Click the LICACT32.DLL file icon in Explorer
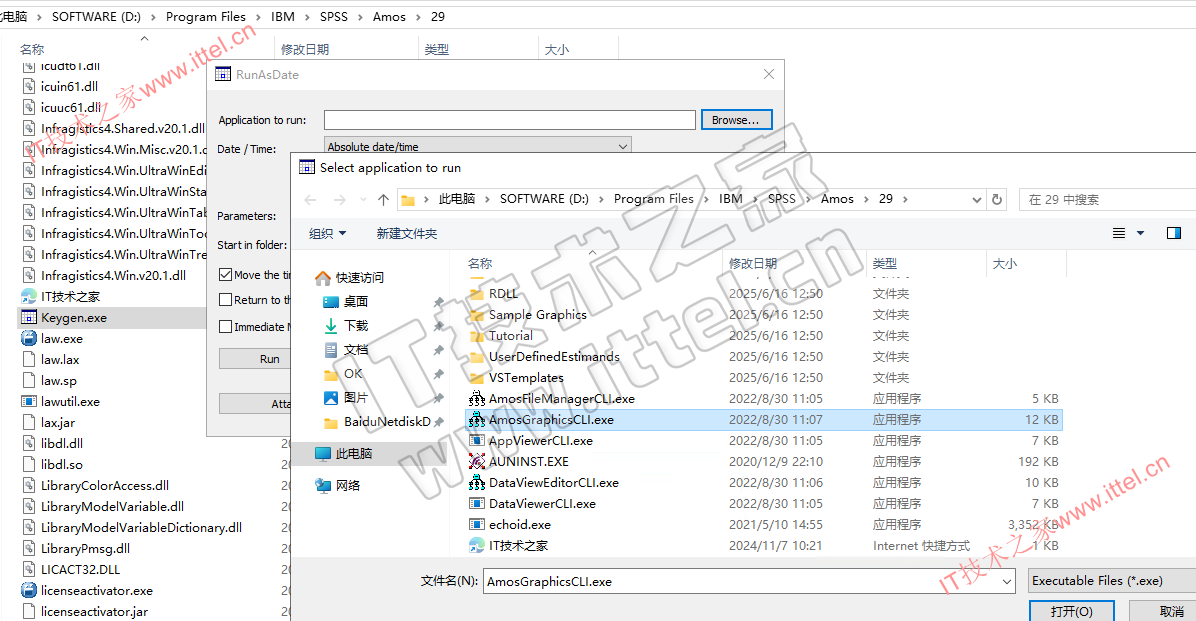The width and height of the screenshot is (1196, 621). [x=29, y=569]
